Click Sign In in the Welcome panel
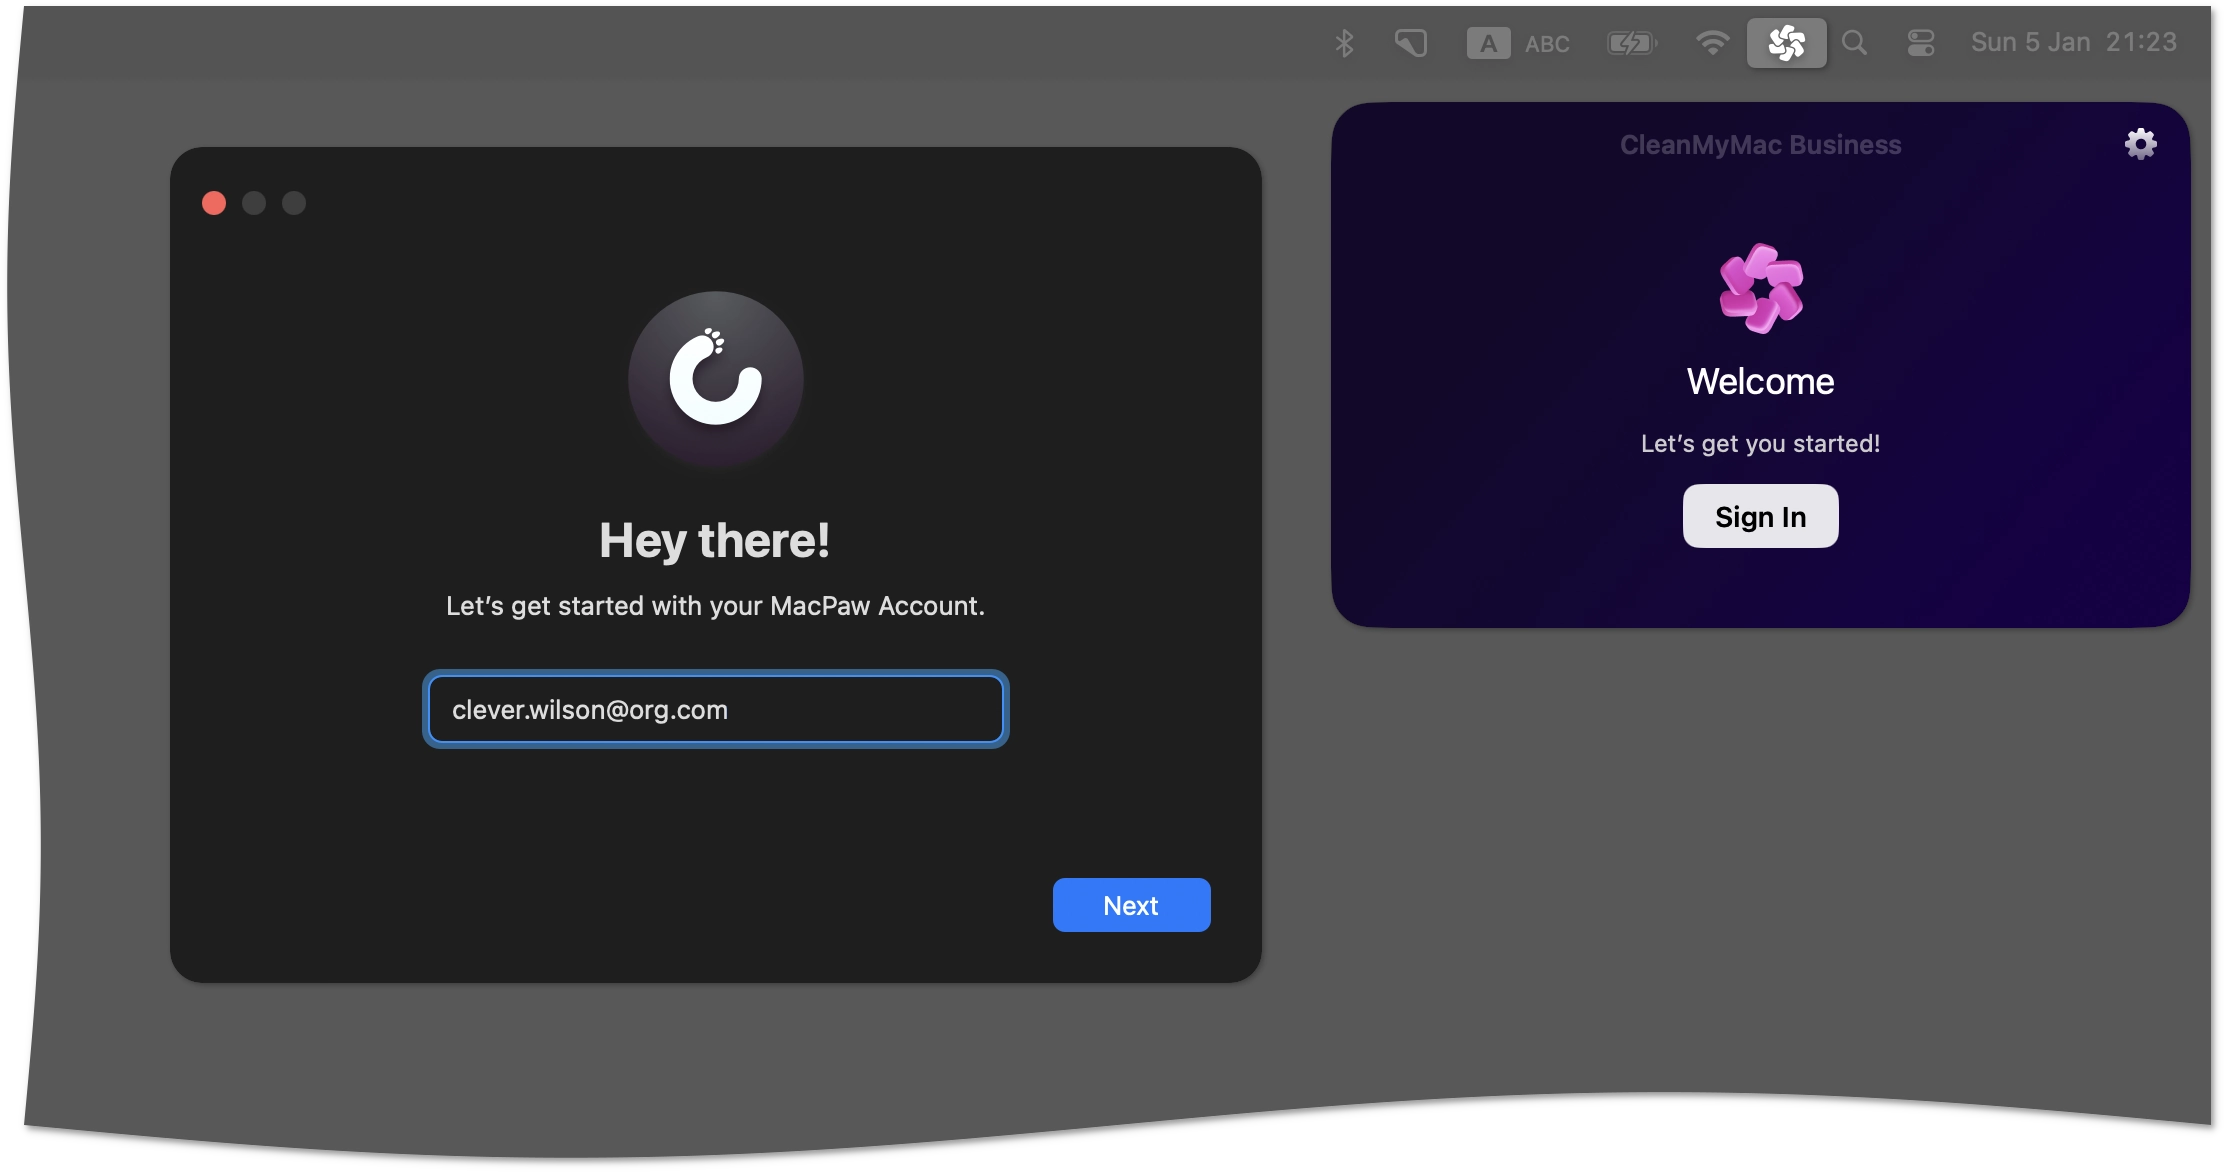 point(1760,516)
